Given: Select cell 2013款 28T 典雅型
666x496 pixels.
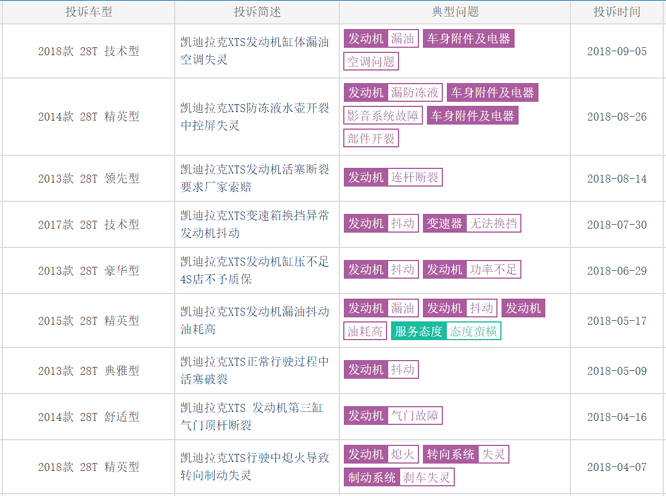Looking at the screenshot, I should tap(89, 371).
